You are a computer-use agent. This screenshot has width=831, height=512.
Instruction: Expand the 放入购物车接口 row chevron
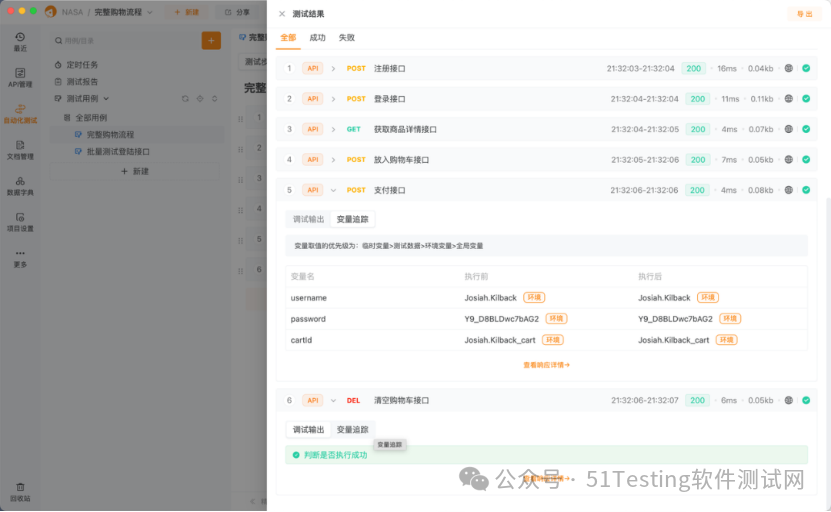333,160
